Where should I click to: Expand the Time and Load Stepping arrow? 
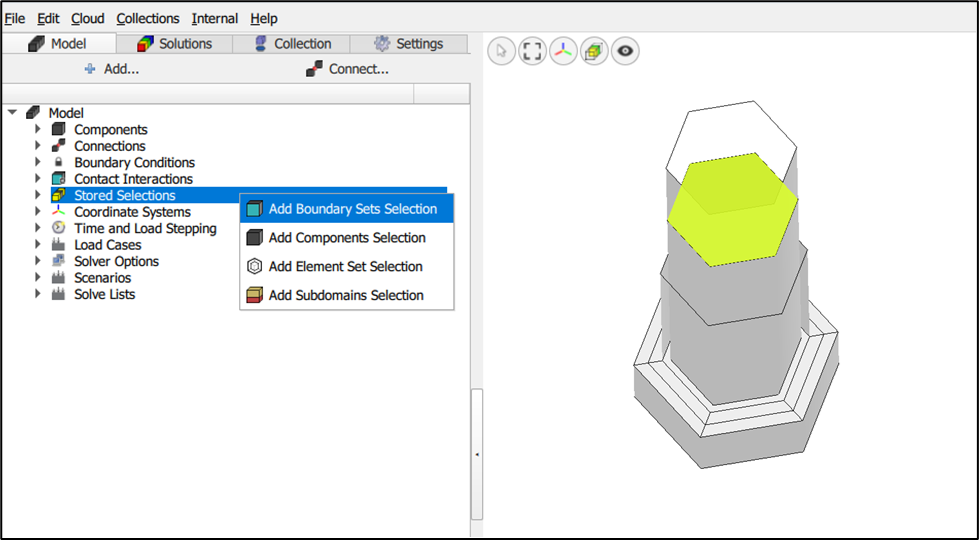pos(37,228)
